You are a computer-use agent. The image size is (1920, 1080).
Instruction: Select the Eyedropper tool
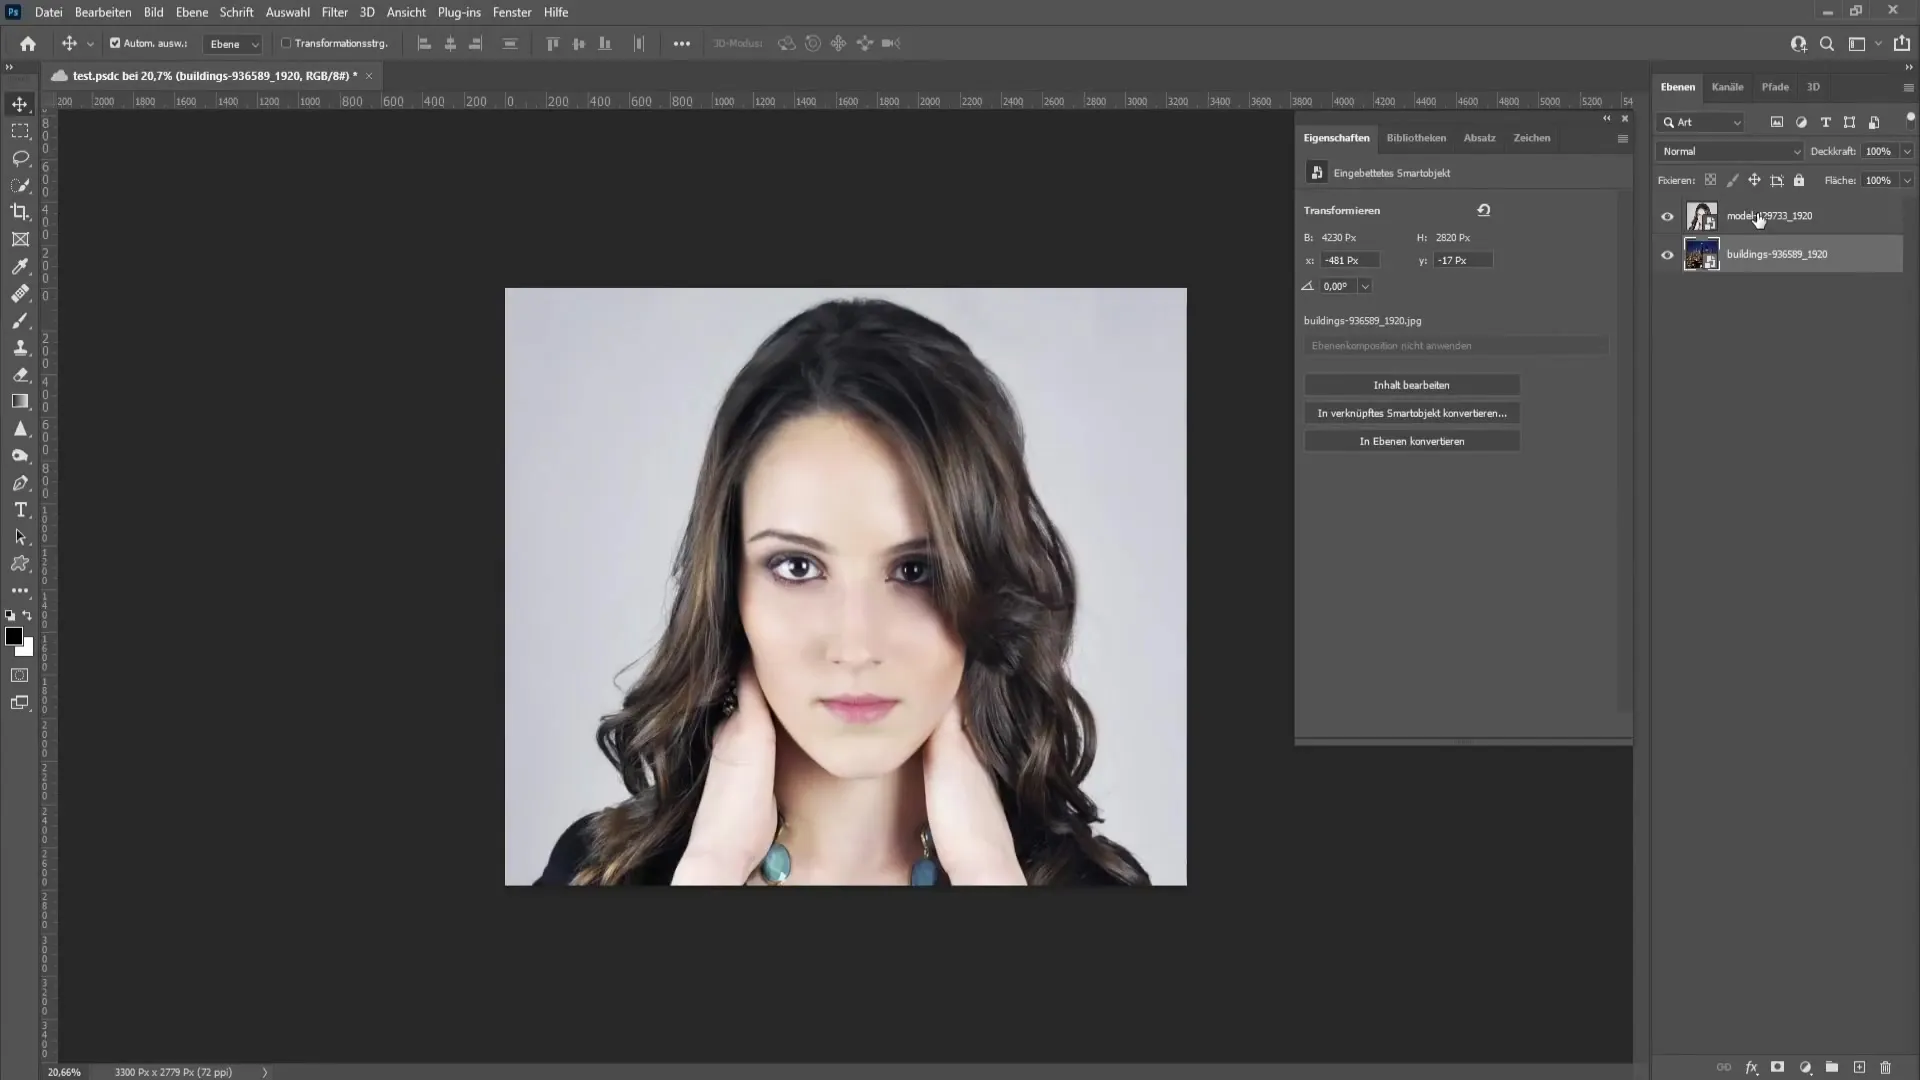[x=20, y=265]
